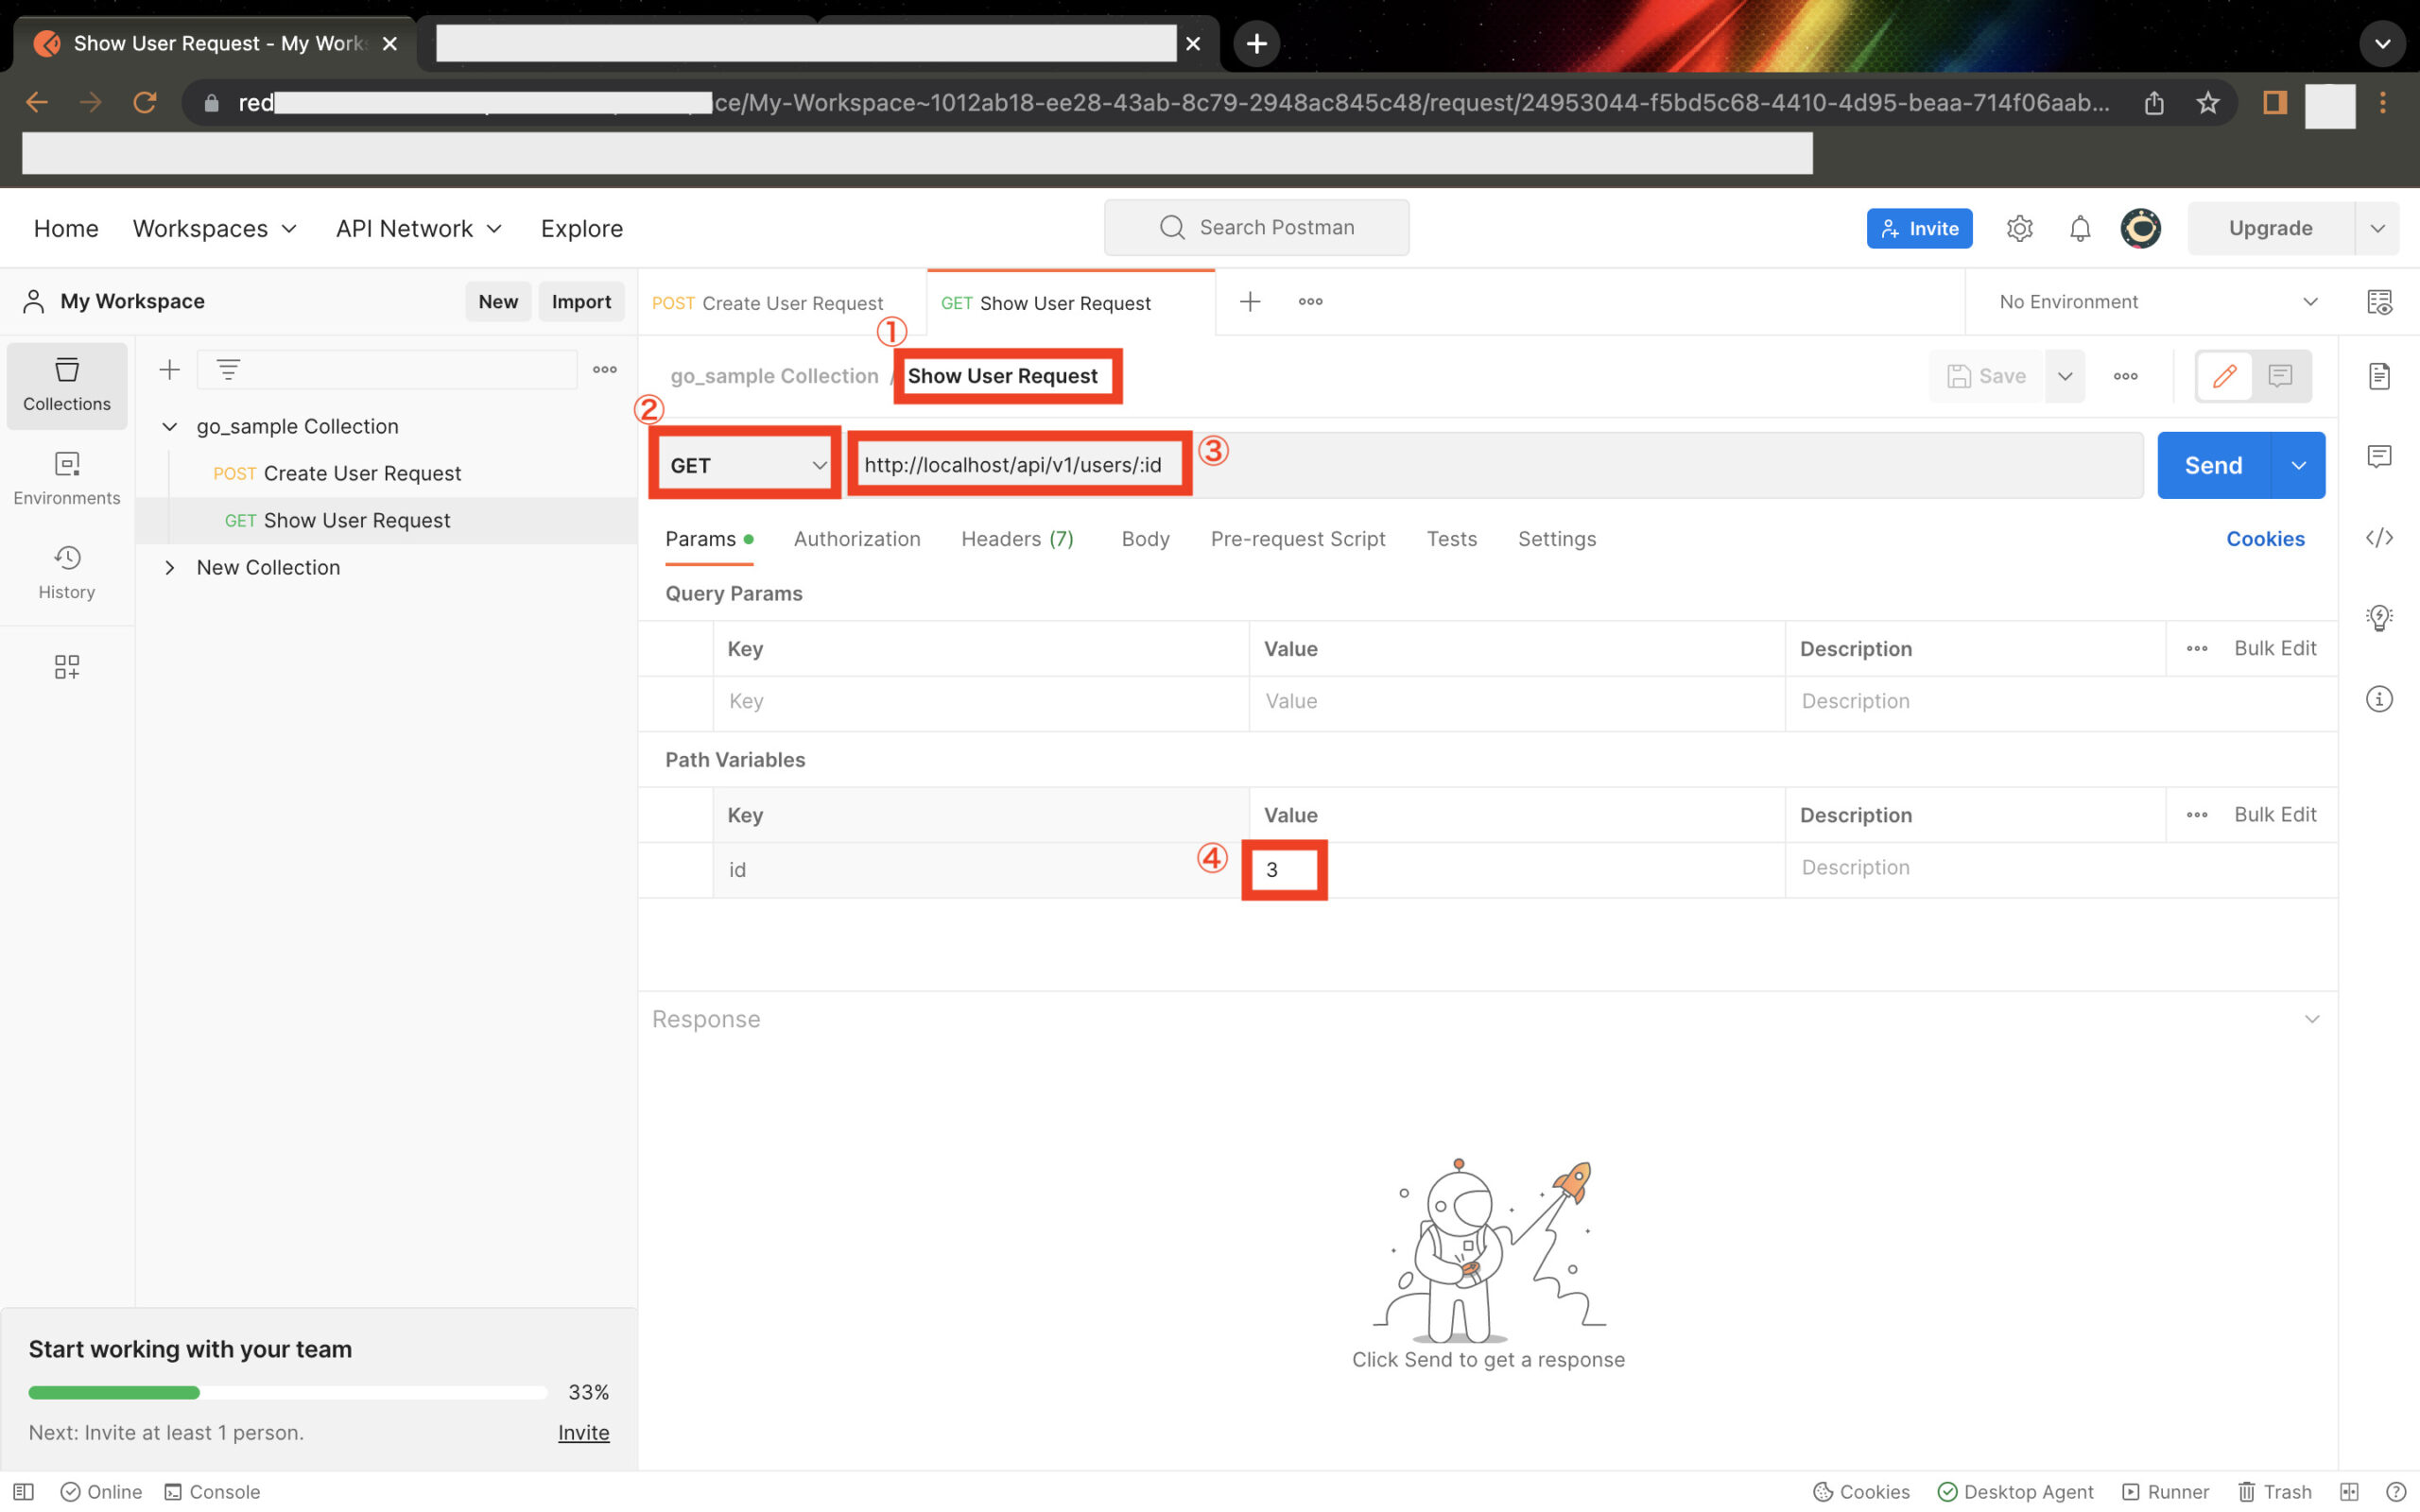Image resolution: width=2420 pixels, height=1512 pixels.
Task: Click the environment quick look icon
Action: pyautogui.click(x=2379, y=302)
